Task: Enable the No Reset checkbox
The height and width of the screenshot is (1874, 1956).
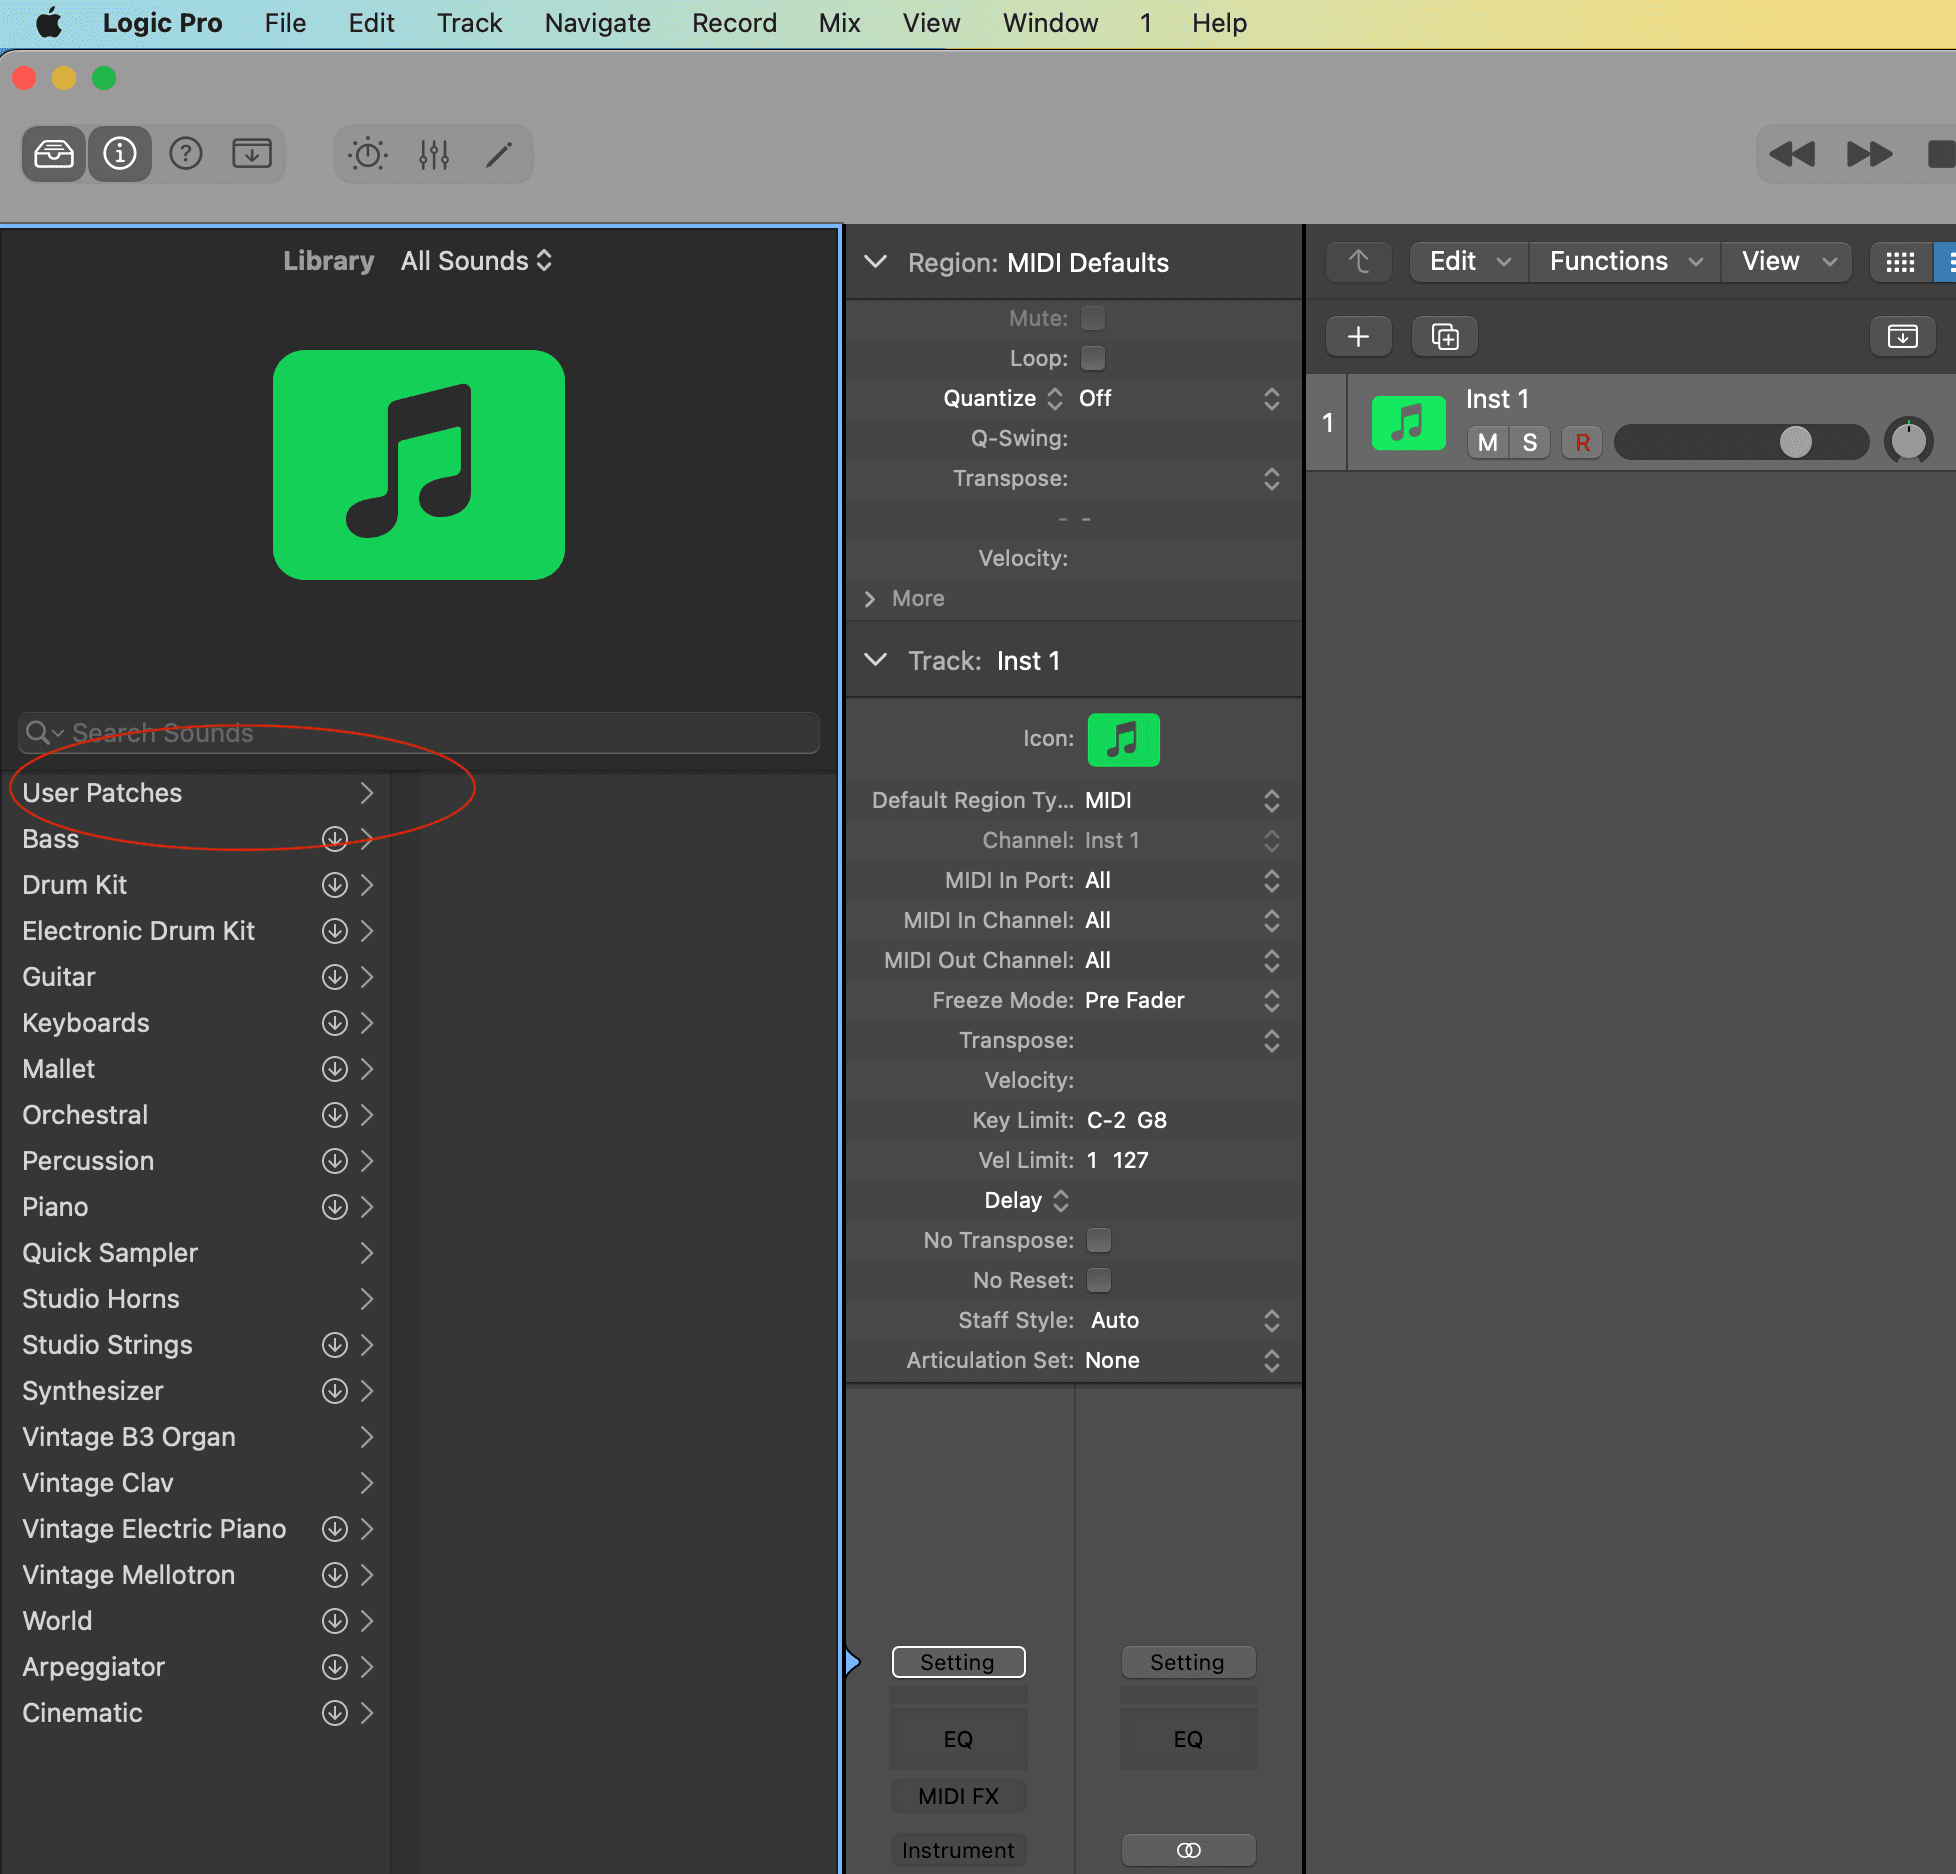Action: 1099,1280
